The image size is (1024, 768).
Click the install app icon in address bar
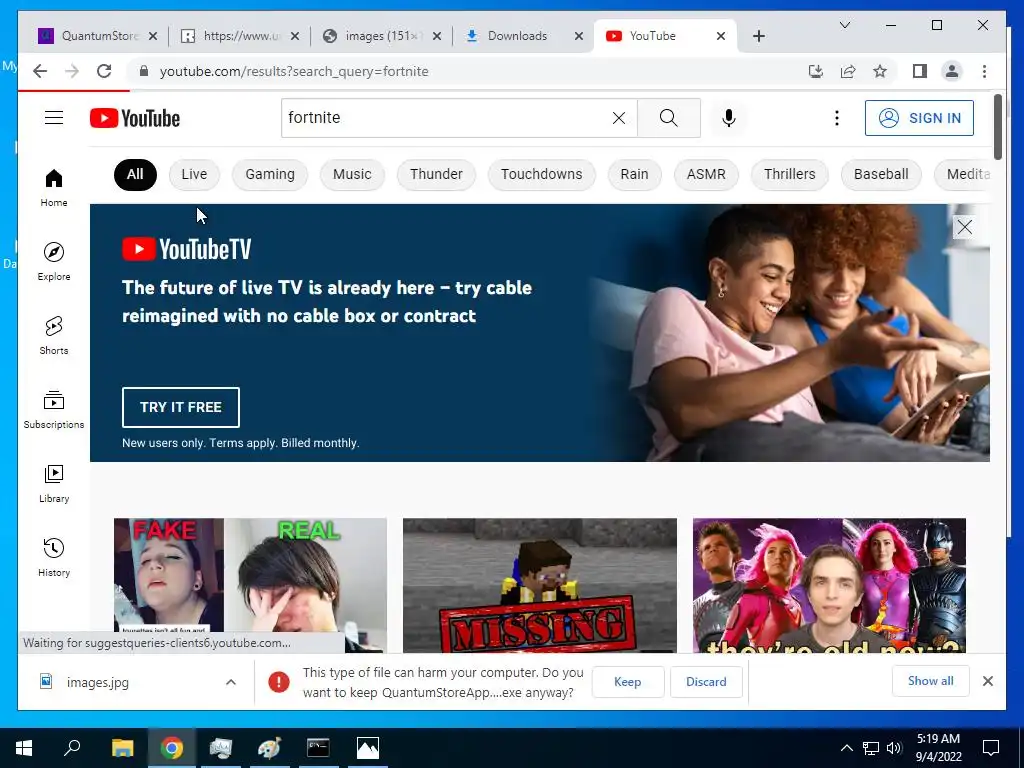tap(816, 71)
